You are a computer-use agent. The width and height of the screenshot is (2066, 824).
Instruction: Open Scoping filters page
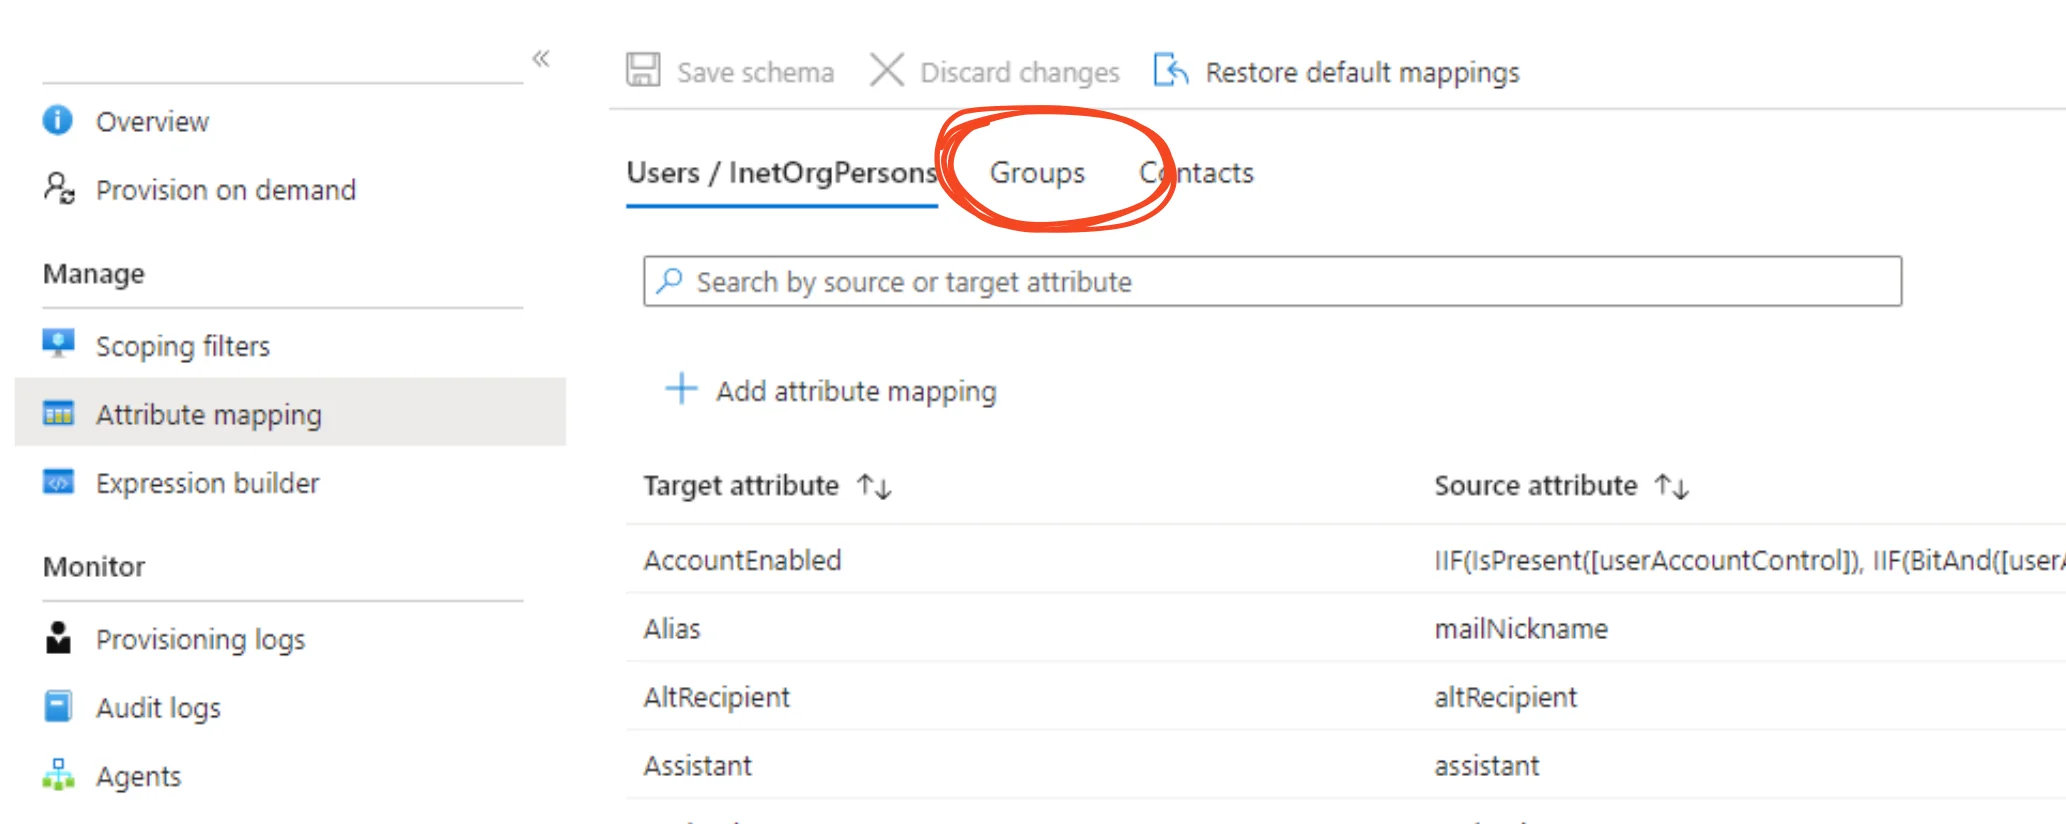pyautogui.click(x=183, y=345)
